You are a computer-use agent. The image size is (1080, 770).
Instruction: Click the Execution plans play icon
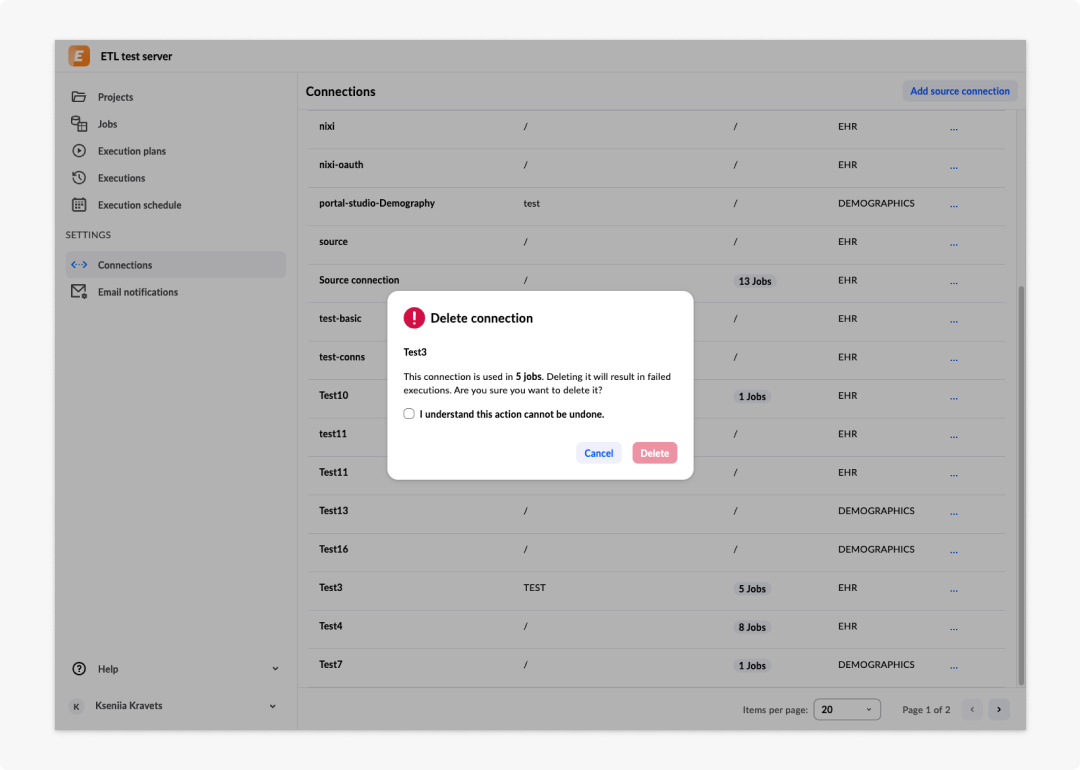(79, 151)
